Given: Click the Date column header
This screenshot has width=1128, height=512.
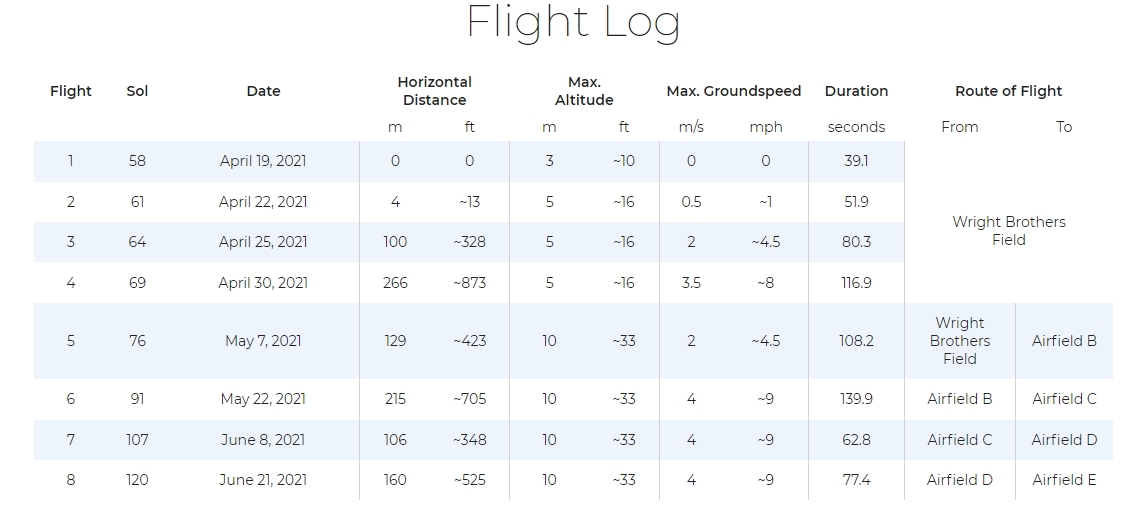Looking at the screenshot, I should (x=263, y=91).
